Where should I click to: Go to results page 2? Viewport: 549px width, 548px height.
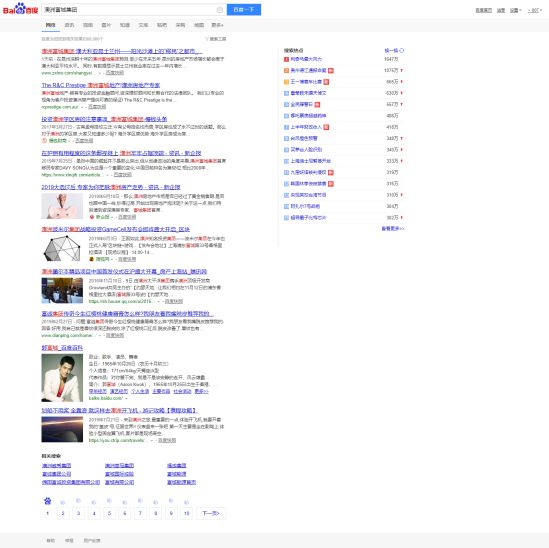coord(63,513)
